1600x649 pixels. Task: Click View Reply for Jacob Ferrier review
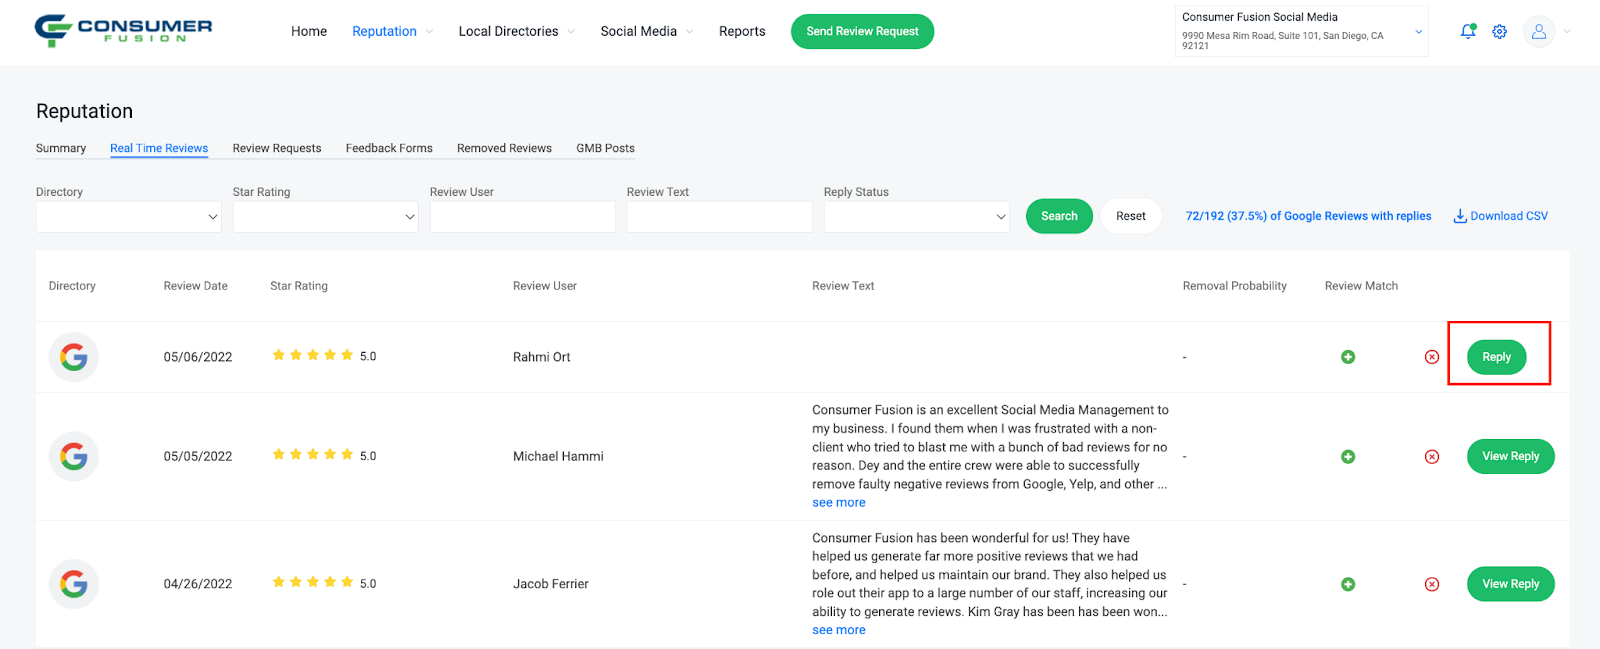click(1510, 584)
